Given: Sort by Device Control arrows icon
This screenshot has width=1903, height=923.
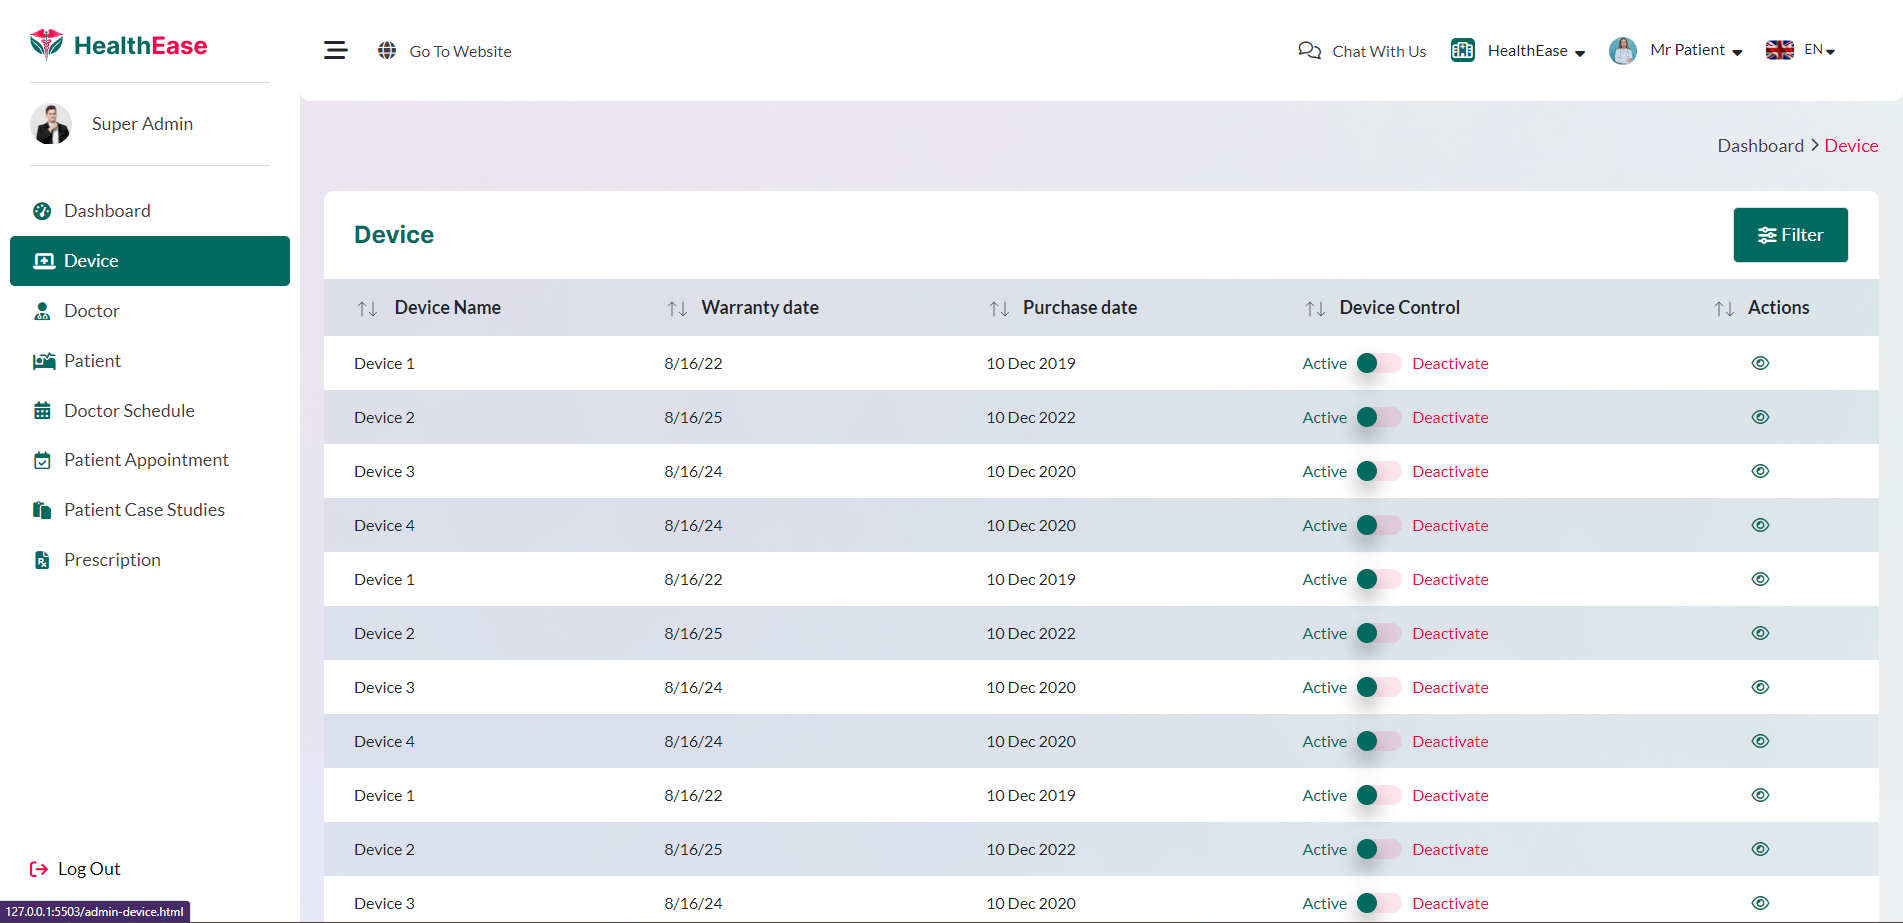Looking at the screenshot, I should click(x=1315, y=308).
